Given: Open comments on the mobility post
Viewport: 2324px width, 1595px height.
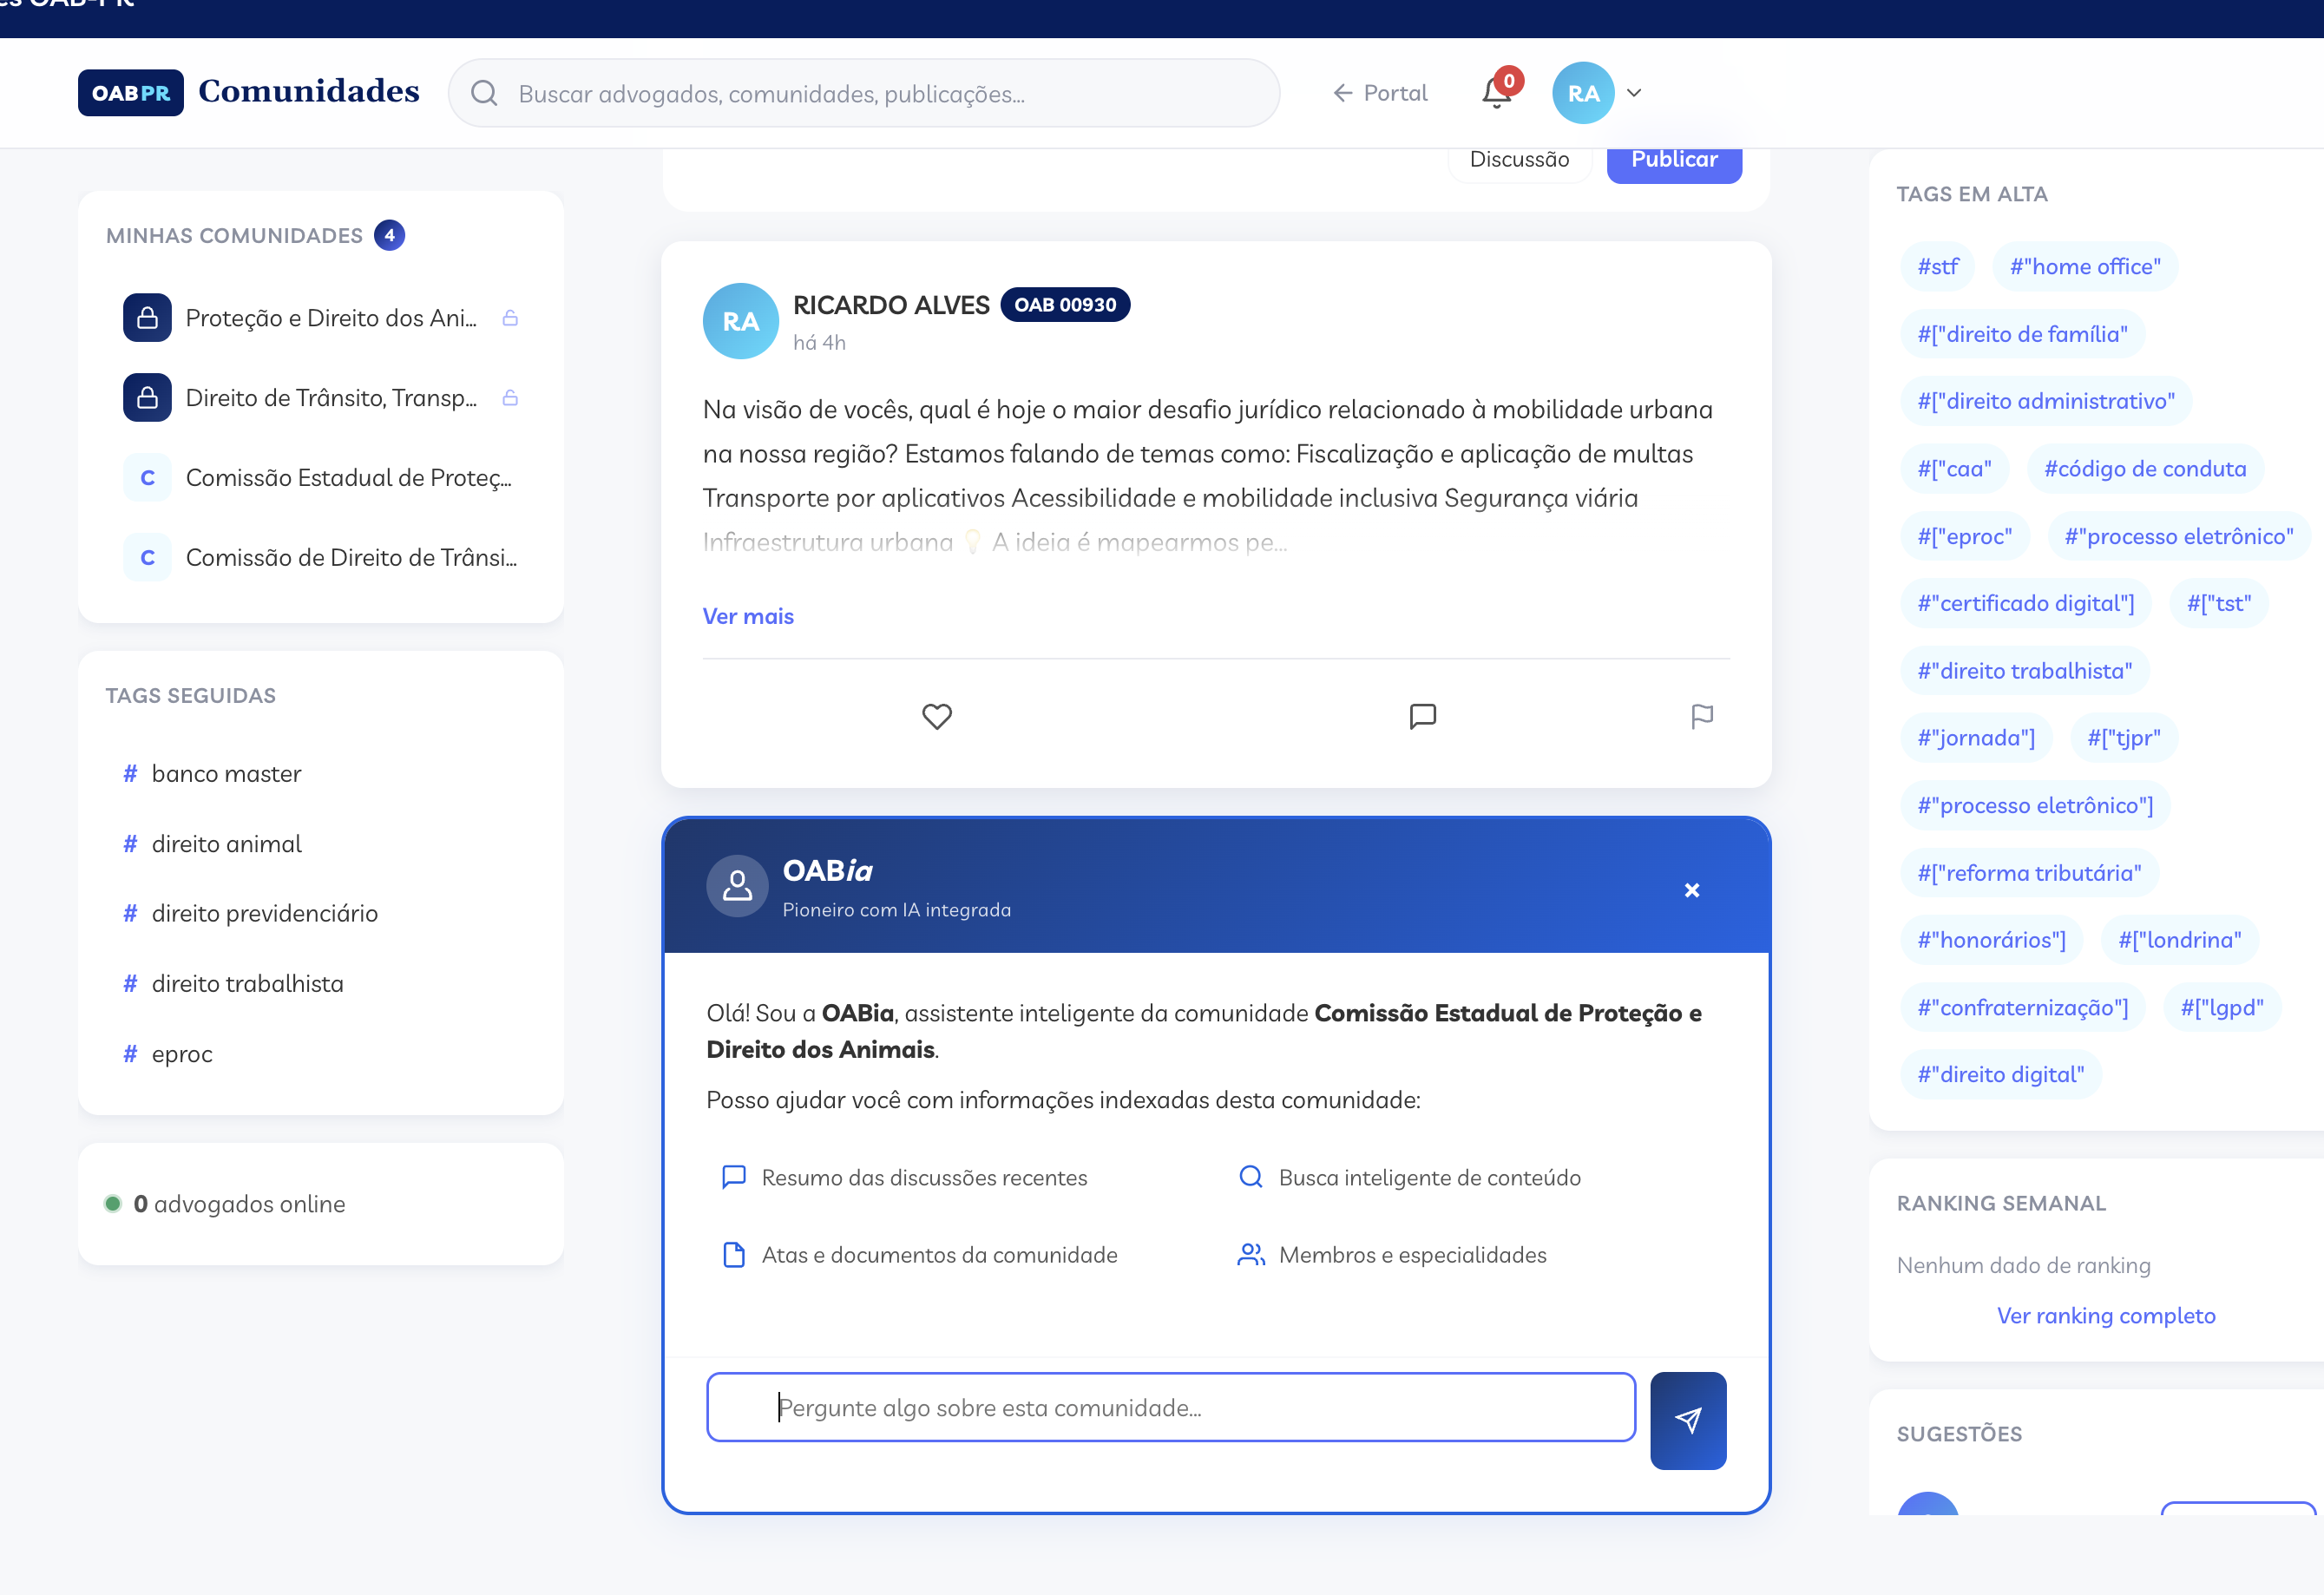Looking at the screenshot, I should (x=1422, y=716).
